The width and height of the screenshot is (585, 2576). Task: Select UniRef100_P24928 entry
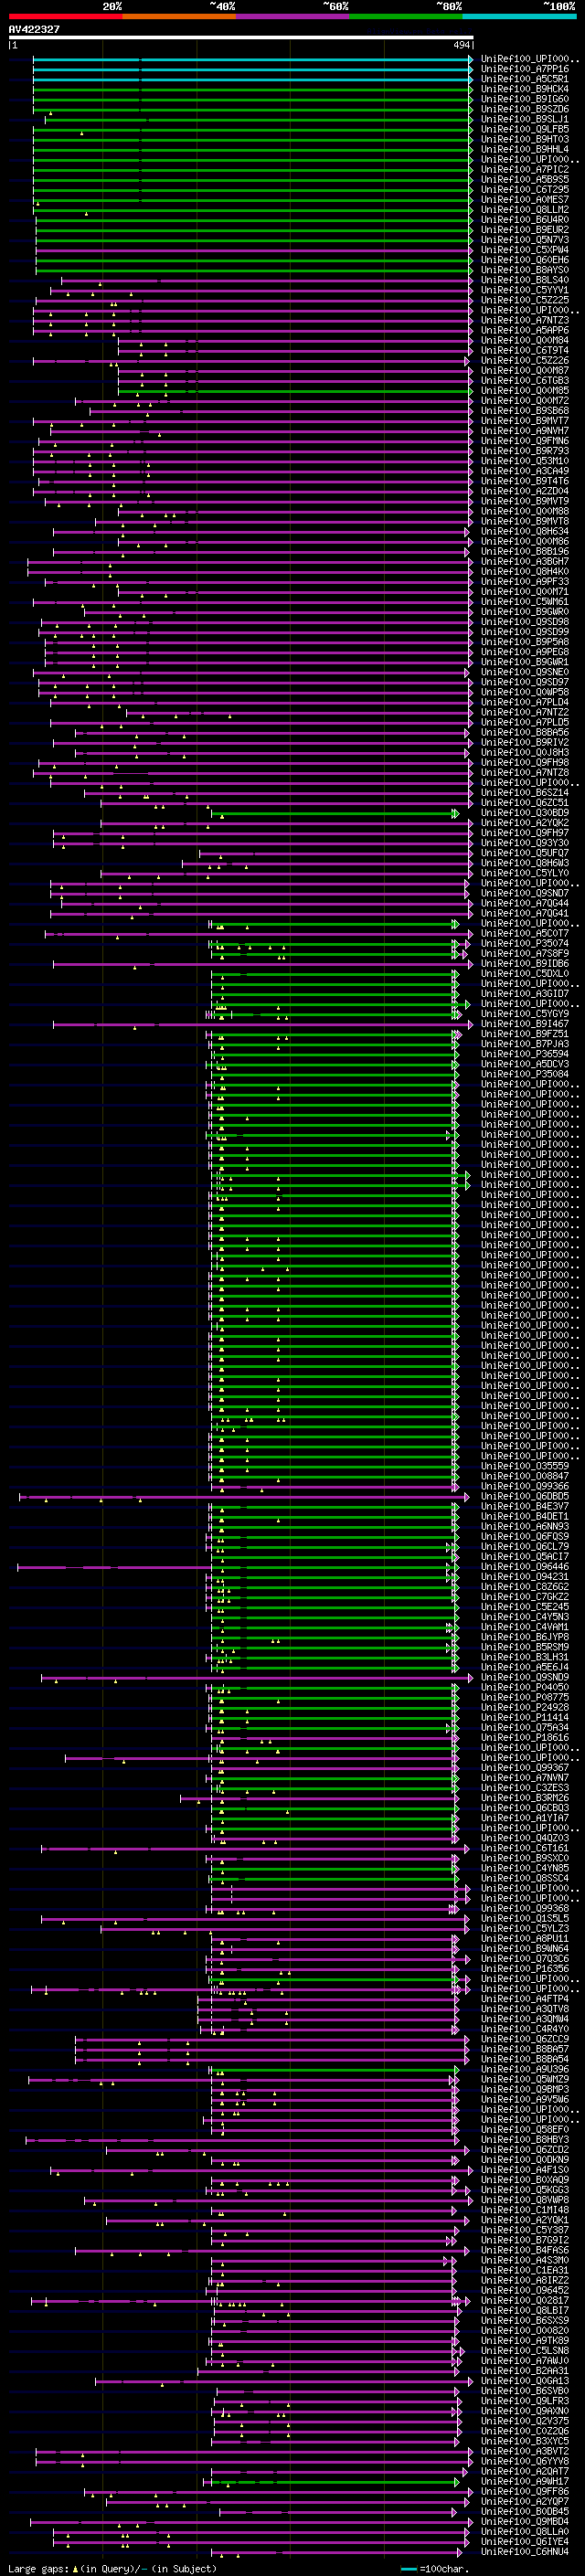[525, 1707]
